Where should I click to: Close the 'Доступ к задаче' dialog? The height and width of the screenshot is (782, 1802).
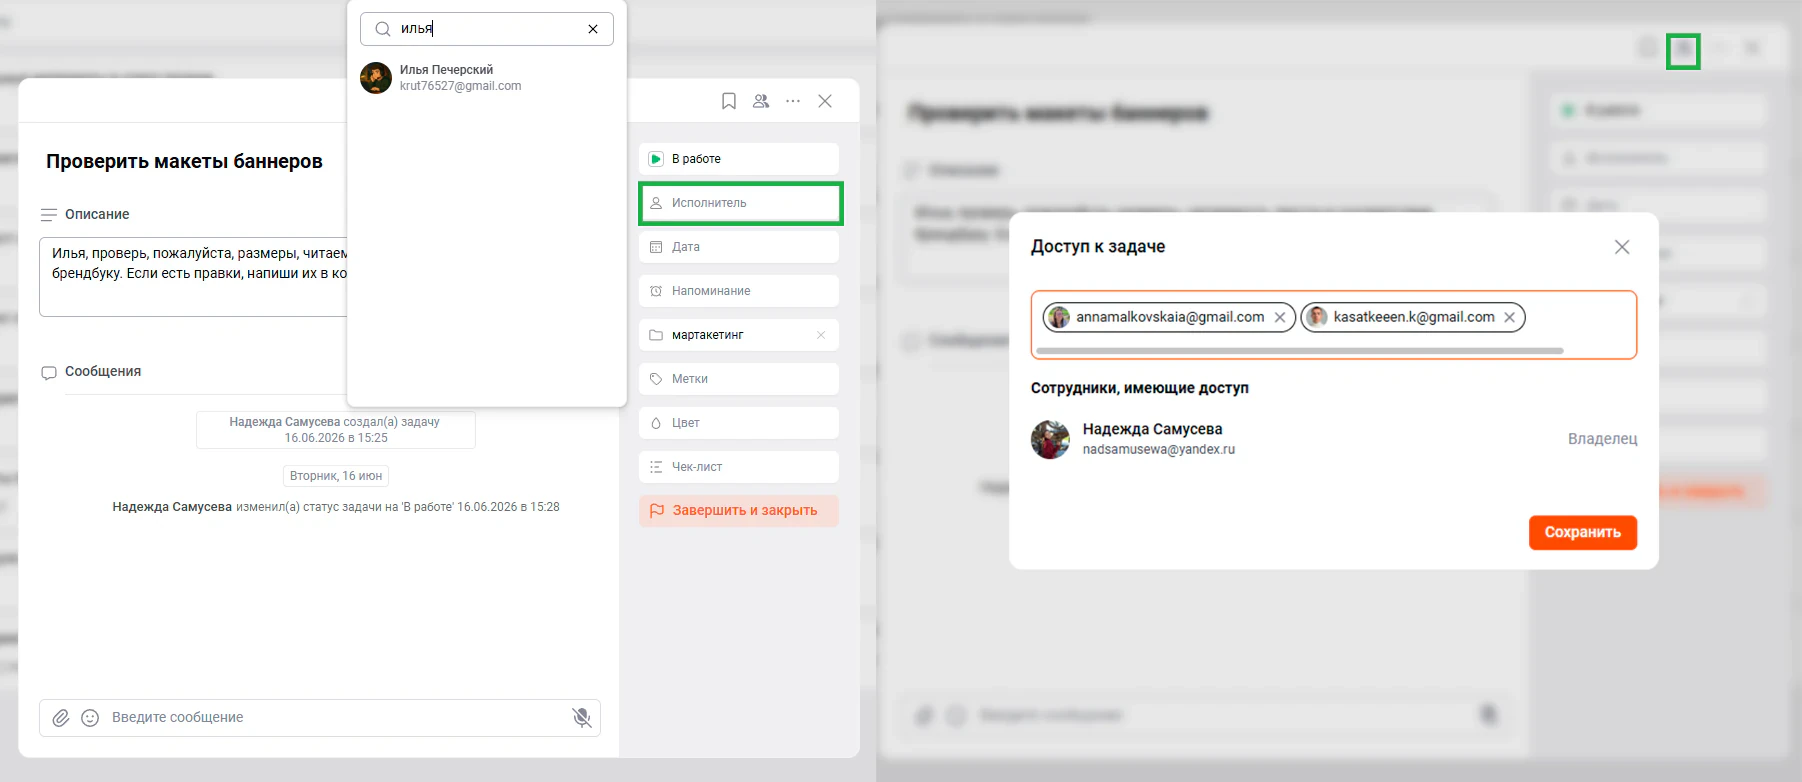1622,247
